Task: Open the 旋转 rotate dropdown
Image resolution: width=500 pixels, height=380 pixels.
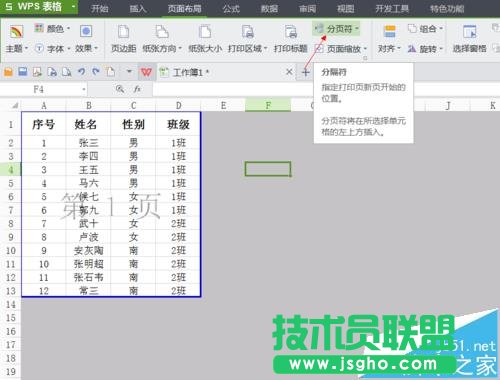Action: tap(426, 49)
